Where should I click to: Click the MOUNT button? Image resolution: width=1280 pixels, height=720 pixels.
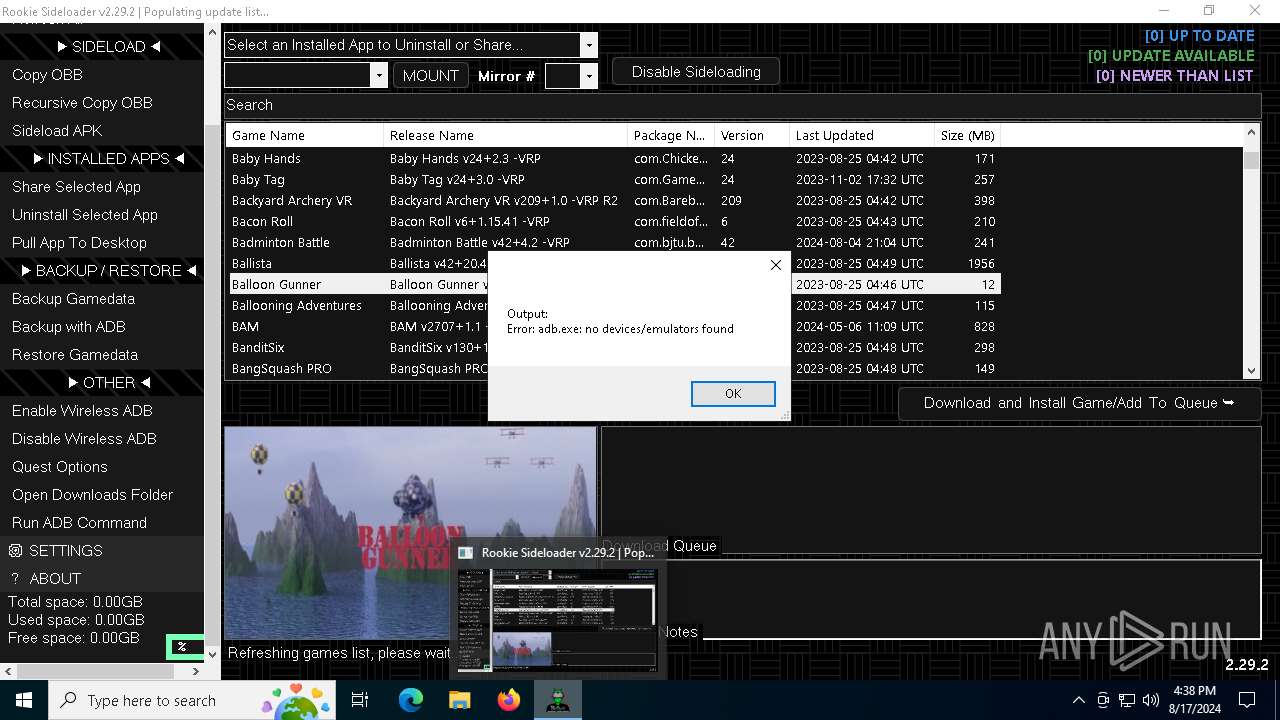click(431, 76)
